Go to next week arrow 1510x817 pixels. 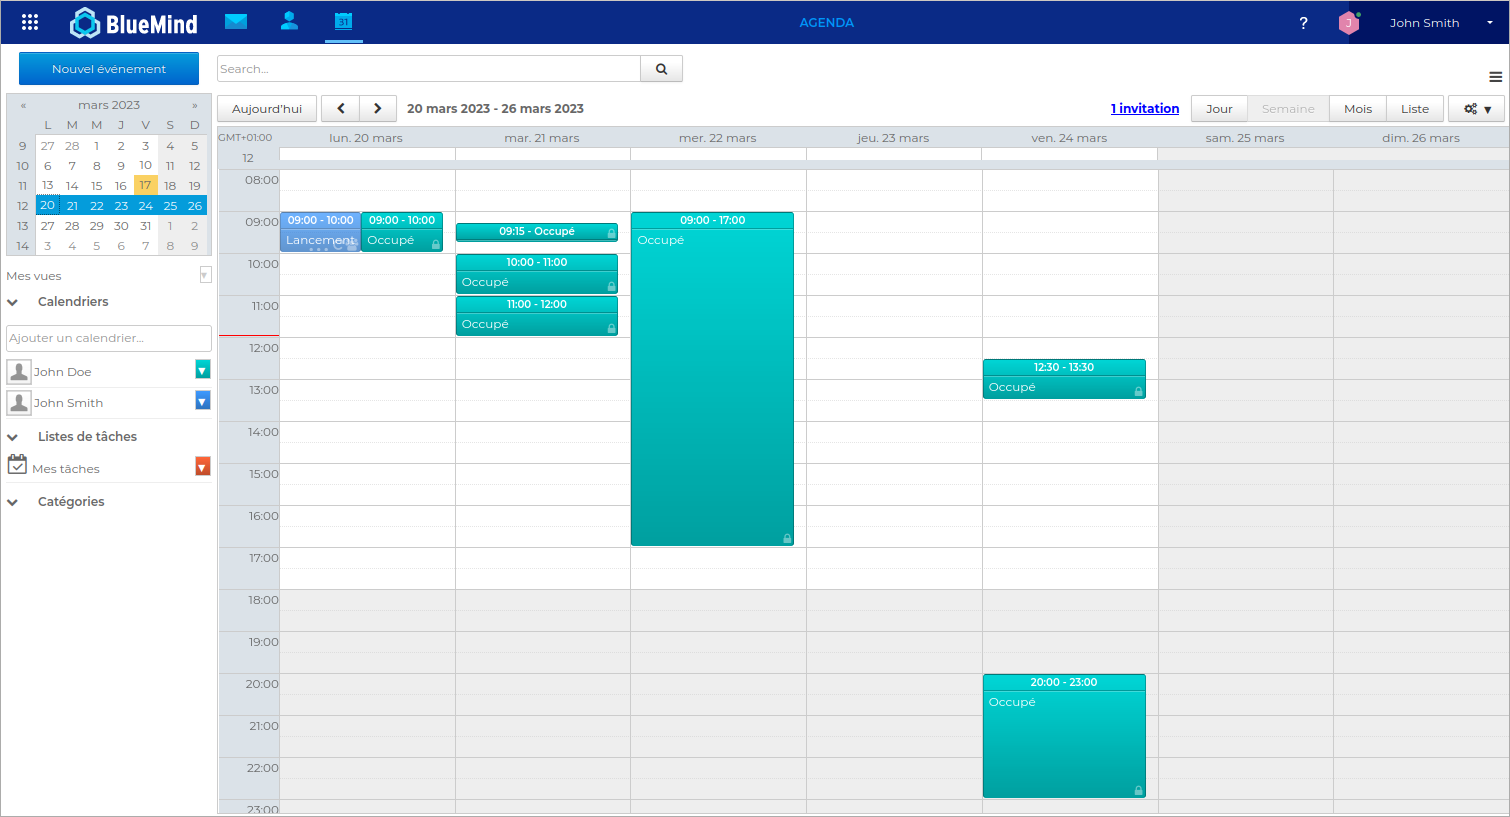click(x=377, y=109)
